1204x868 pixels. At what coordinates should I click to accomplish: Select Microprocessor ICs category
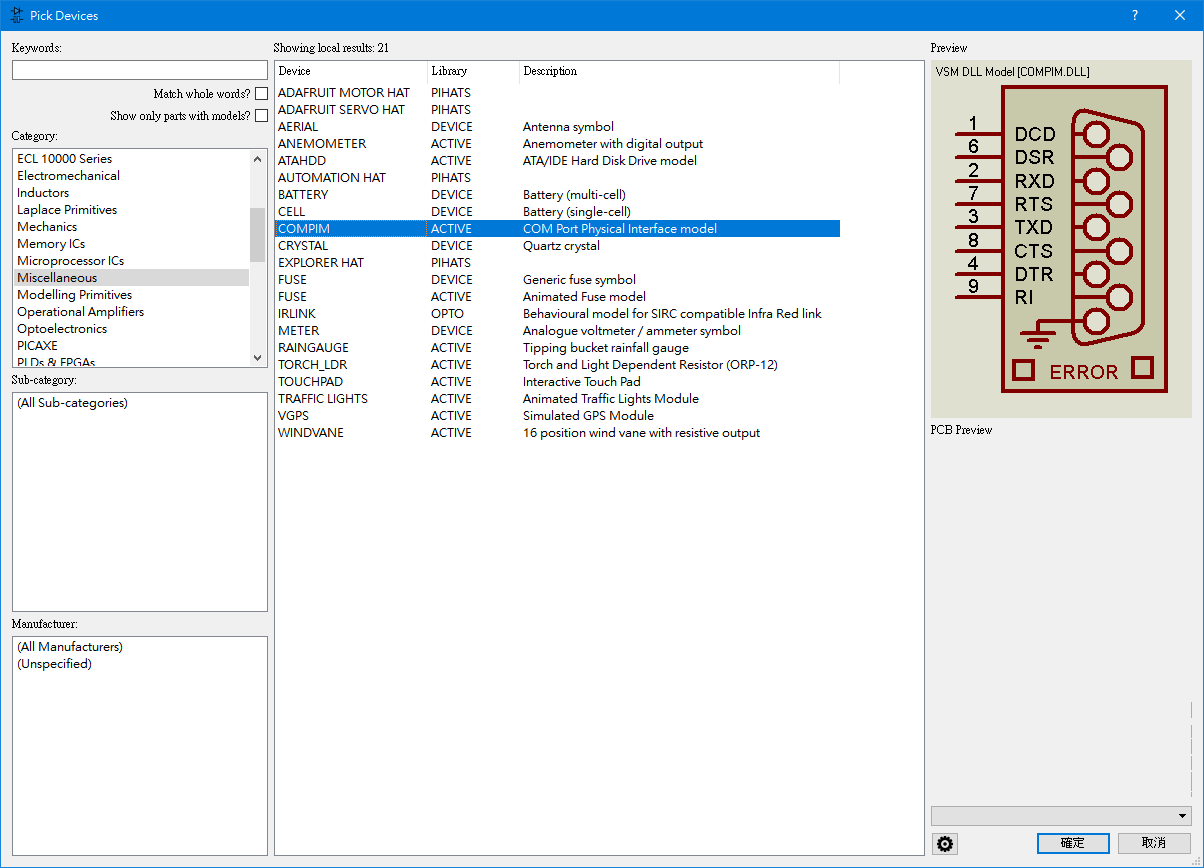pyautogui.click(x=70, y=261)
